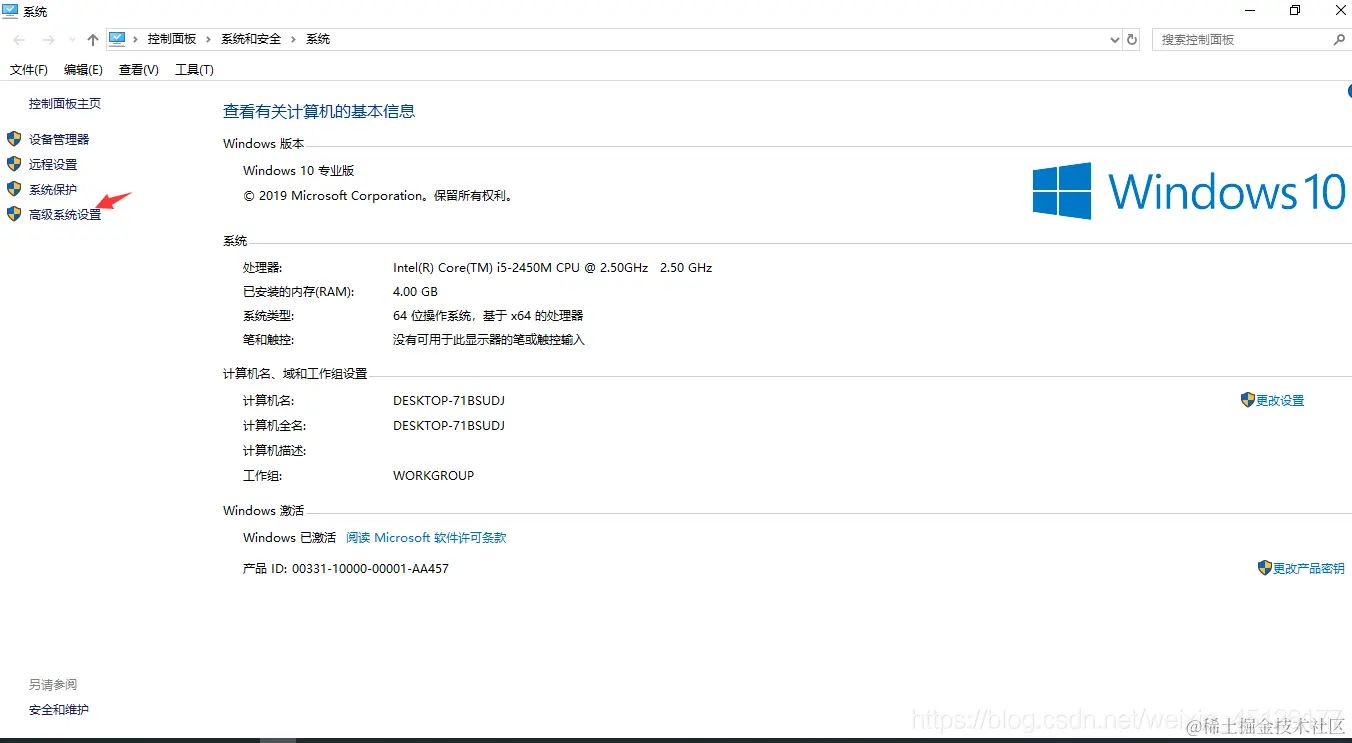Open 系统保护 in the sidebar
The width and height of the screenshot is (1352, 743).
(53, 190)
